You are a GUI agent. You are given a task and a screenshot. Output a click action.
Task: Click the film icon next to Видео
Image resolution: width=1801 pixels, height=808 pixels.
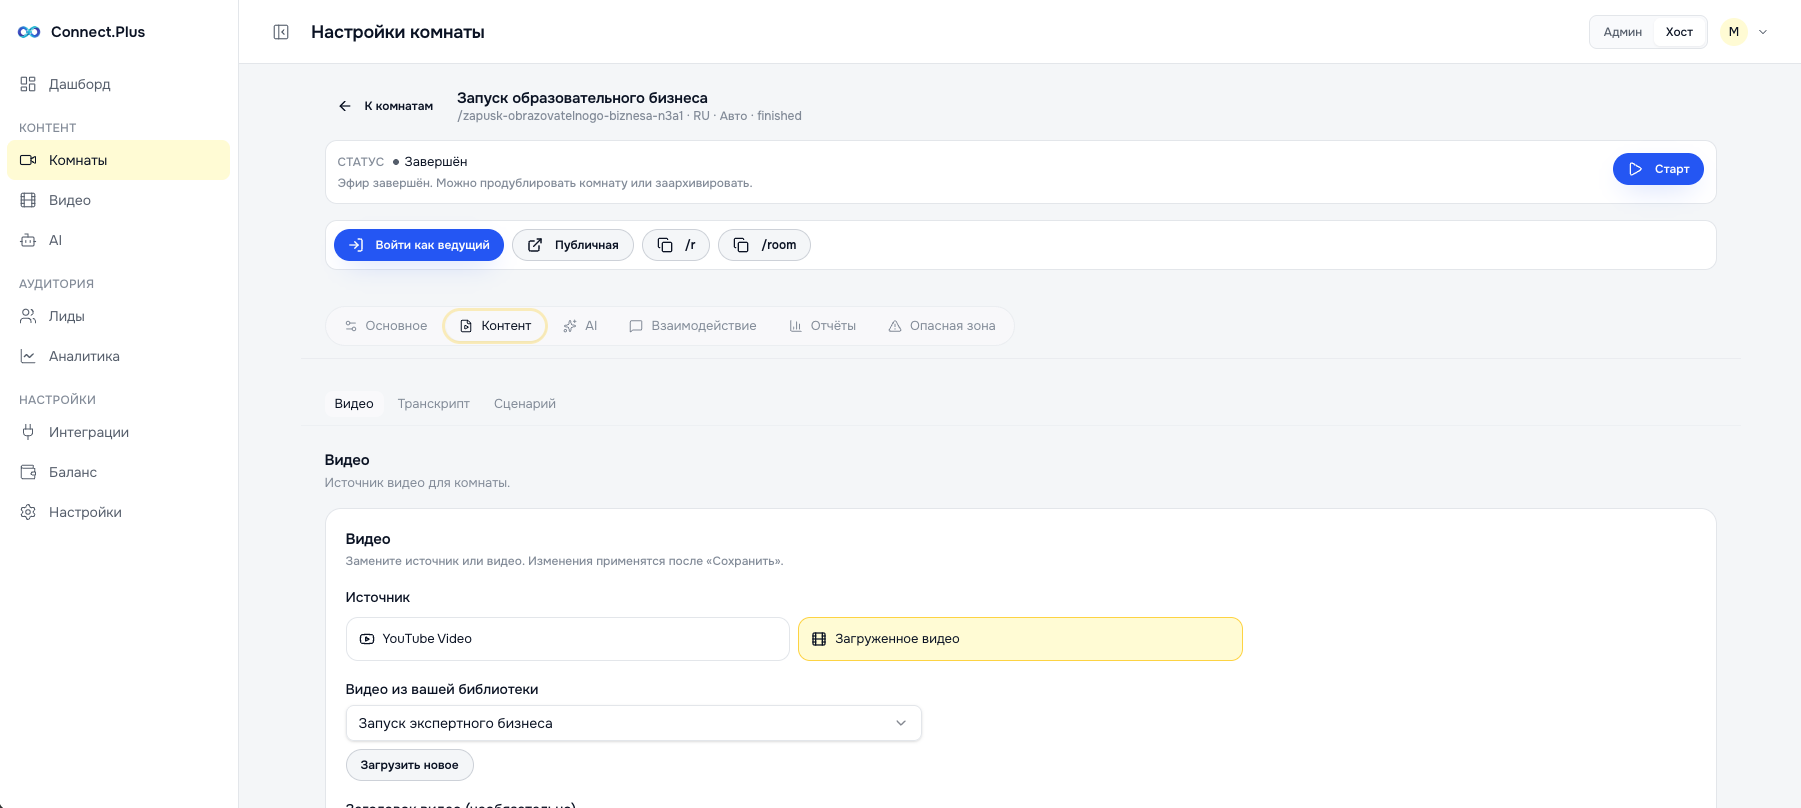[x=28, y=200]
